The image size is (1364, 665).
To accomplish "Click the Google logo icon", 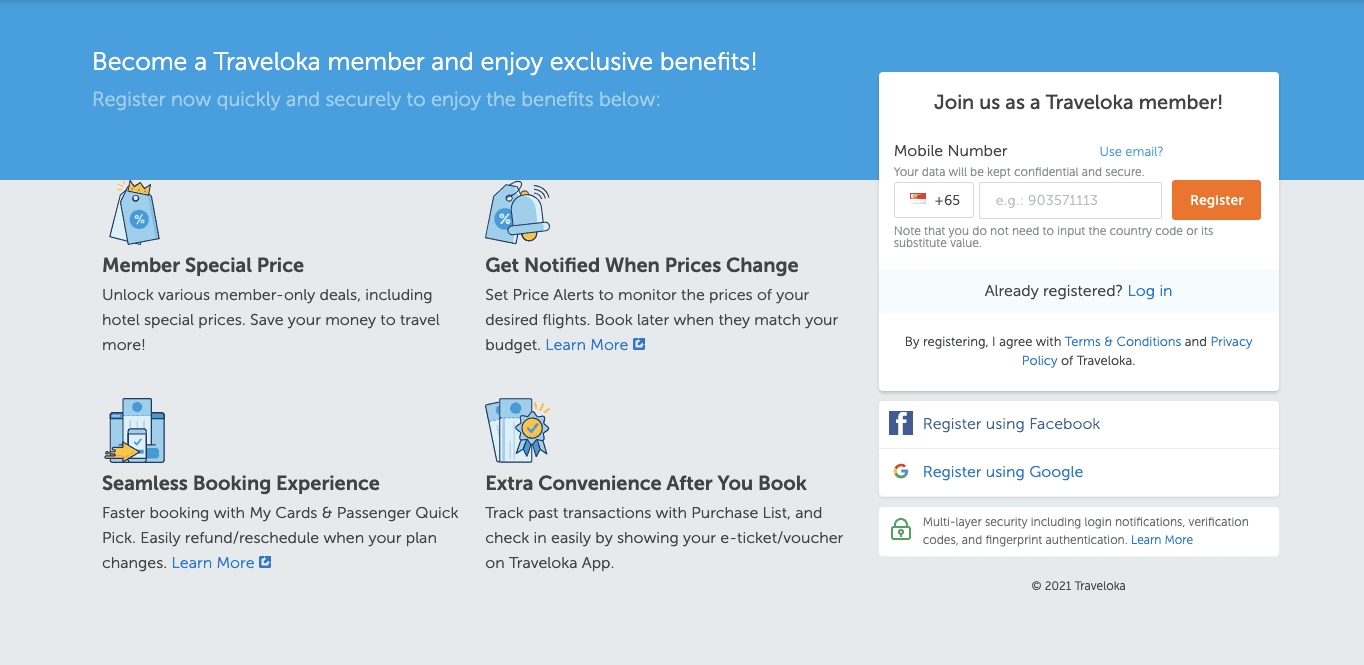I will (901, 471).
